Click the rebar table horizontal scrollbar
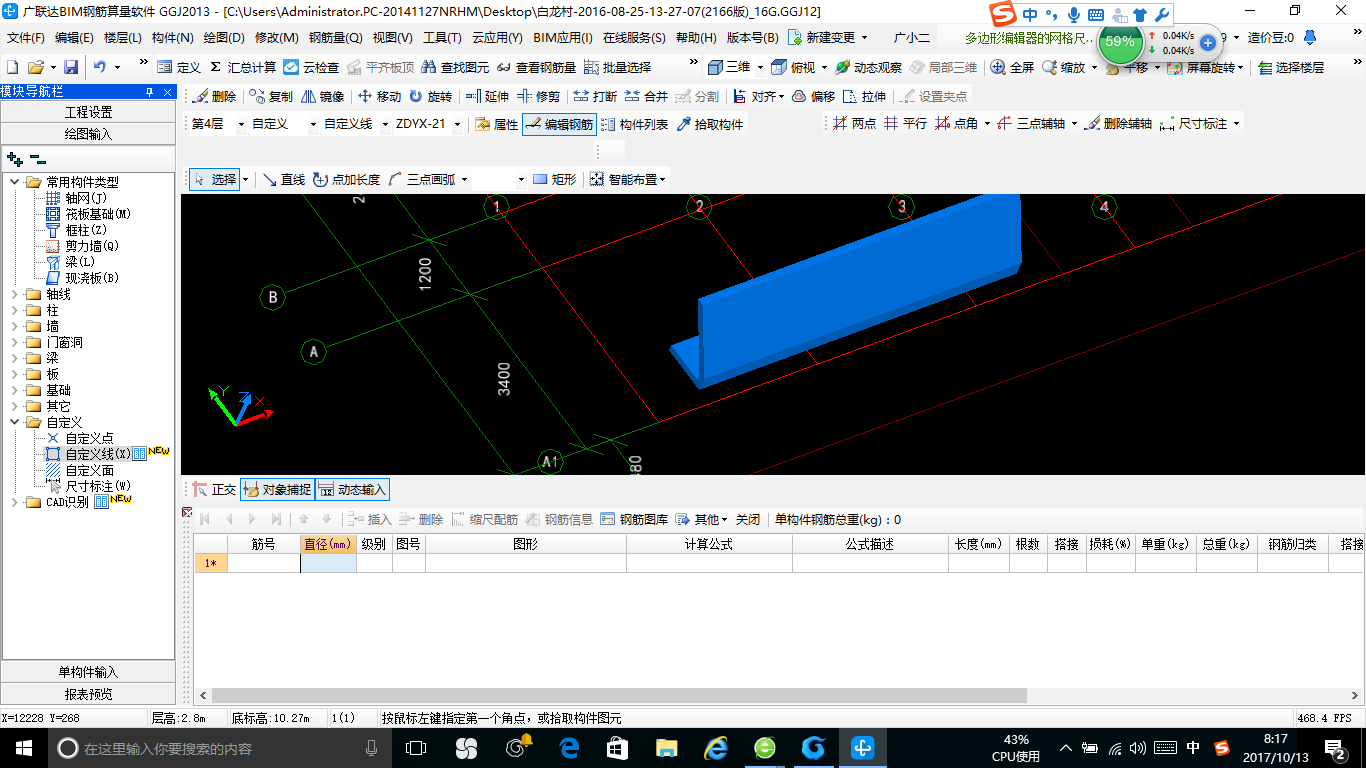This screenshot has height=768, width=1366. point(620,696)
